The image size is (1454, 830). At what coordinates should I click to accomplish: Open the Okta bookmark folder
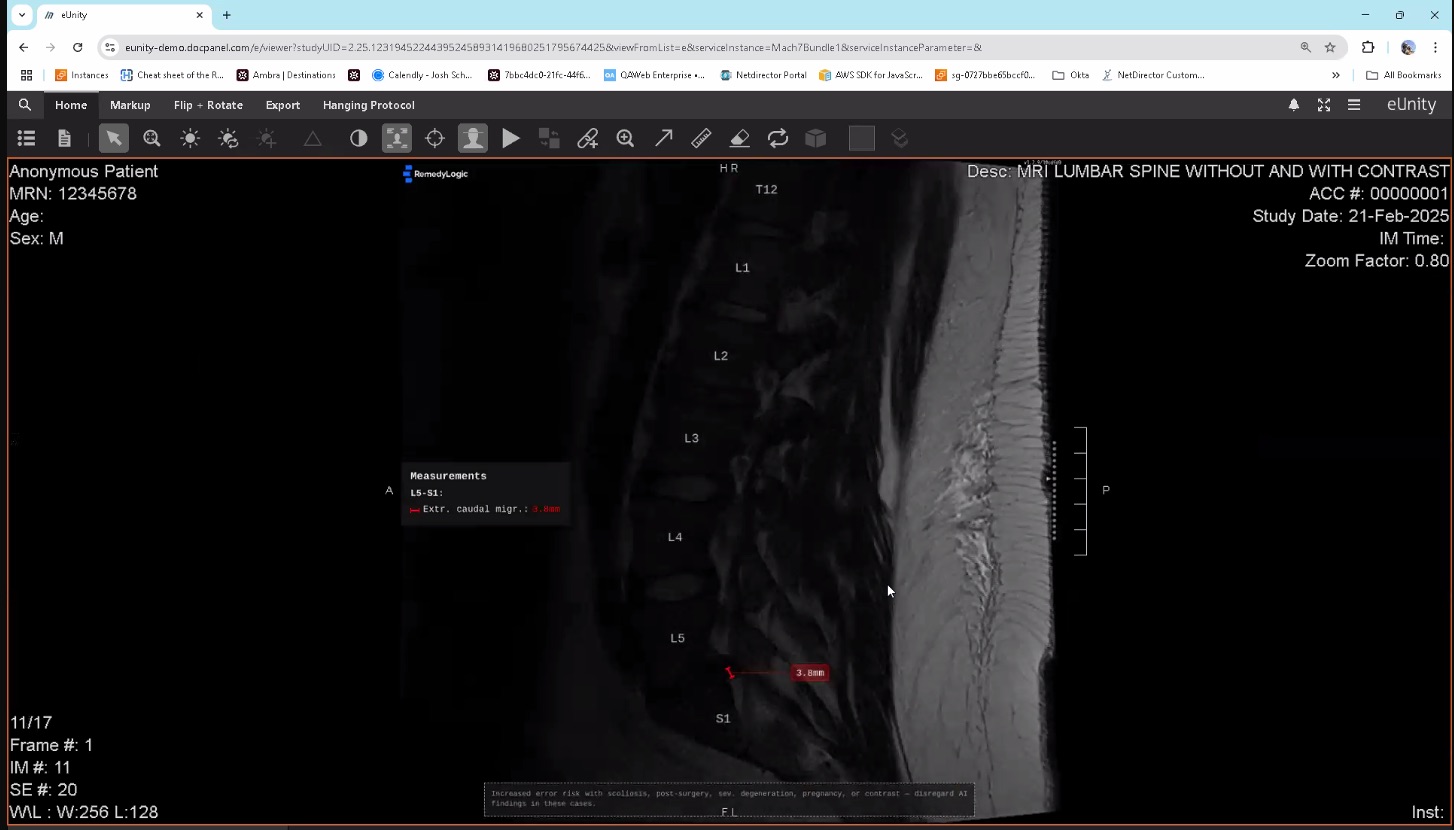click(x=1071, y=75)
